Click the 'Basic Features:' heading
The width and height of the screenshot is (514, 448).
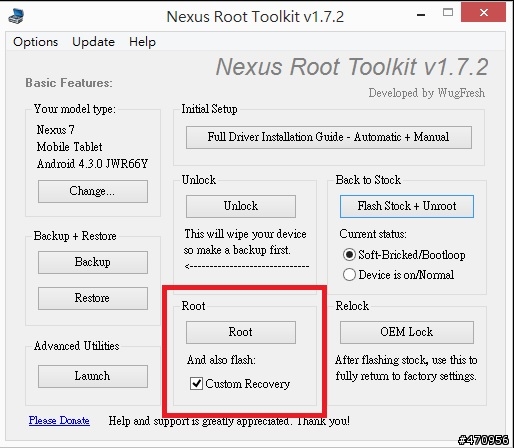coord(69,83)
